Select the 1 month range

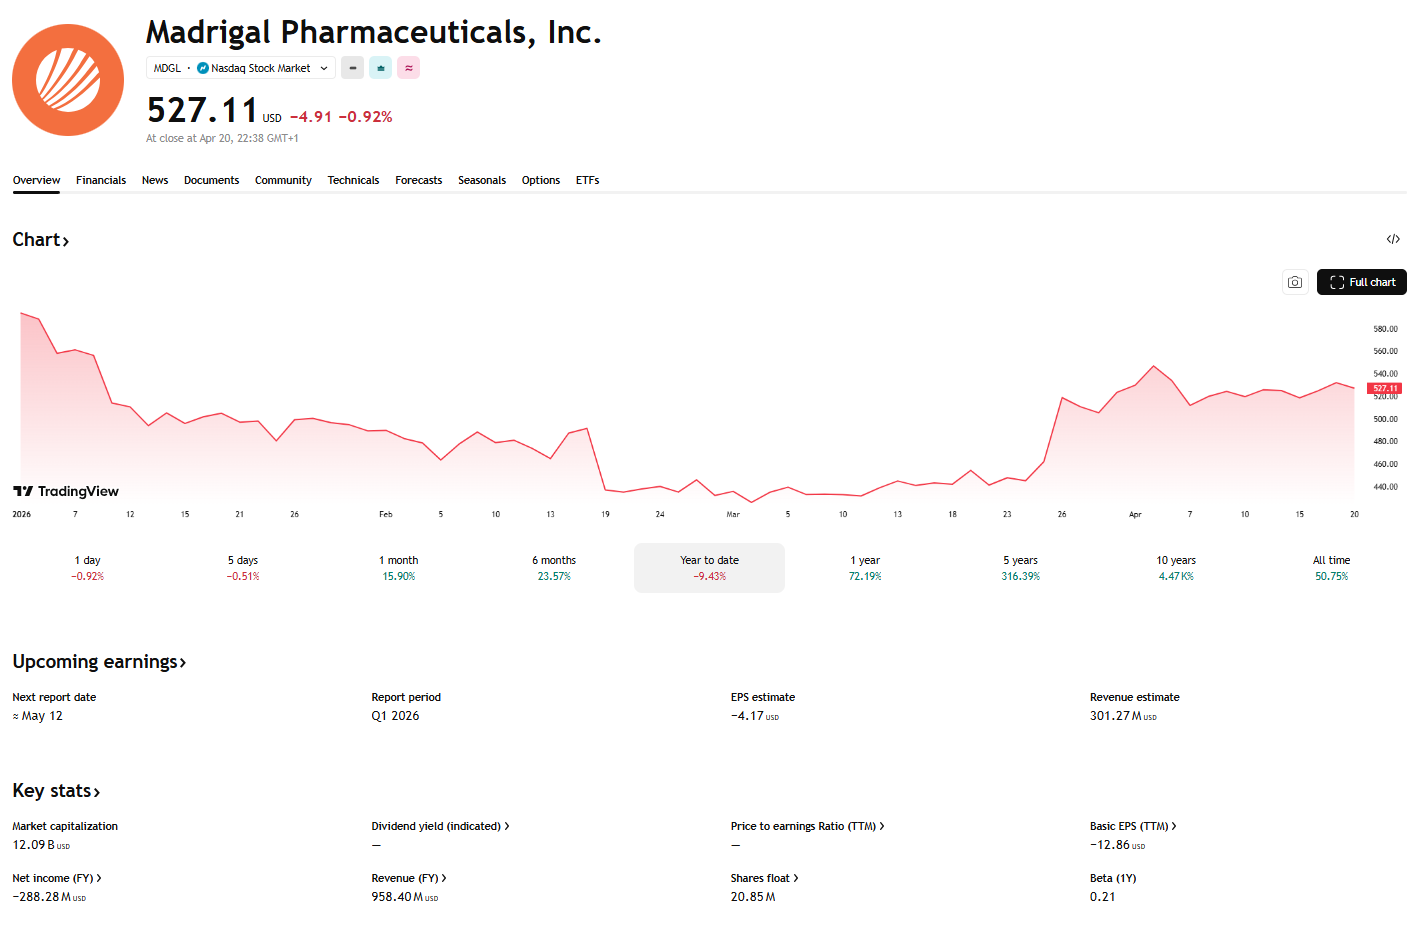(x=398, y=568)
